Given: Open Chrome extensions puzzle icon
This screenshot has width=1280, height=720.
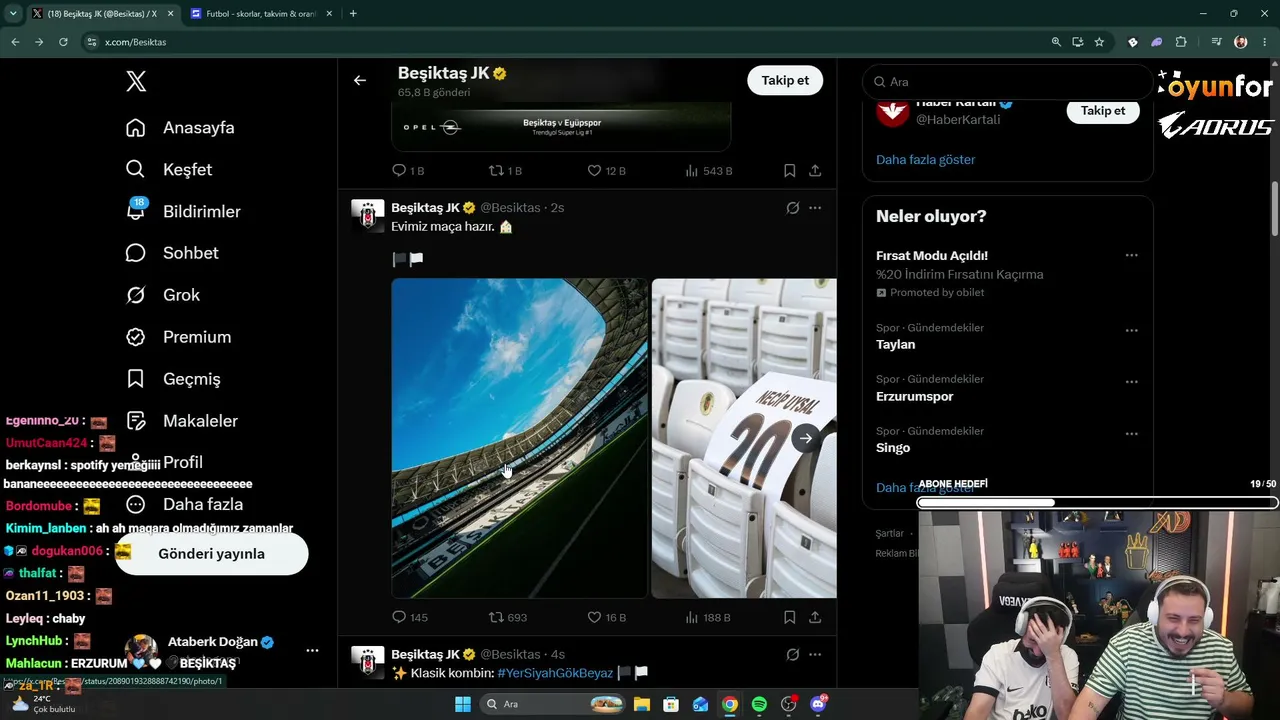Looking at the screenshot, I should 1181,42.
